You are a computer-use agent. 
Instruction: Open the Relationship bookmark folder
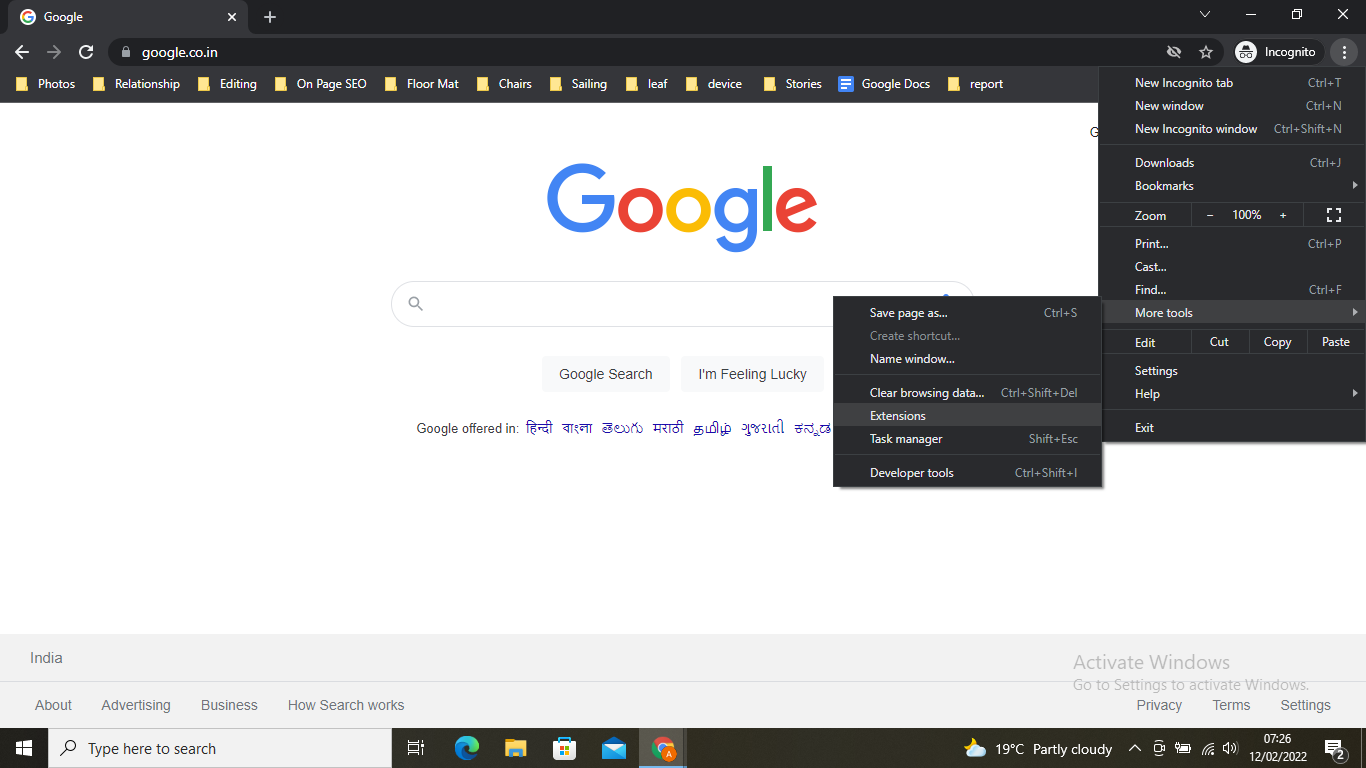coord(137,84)
